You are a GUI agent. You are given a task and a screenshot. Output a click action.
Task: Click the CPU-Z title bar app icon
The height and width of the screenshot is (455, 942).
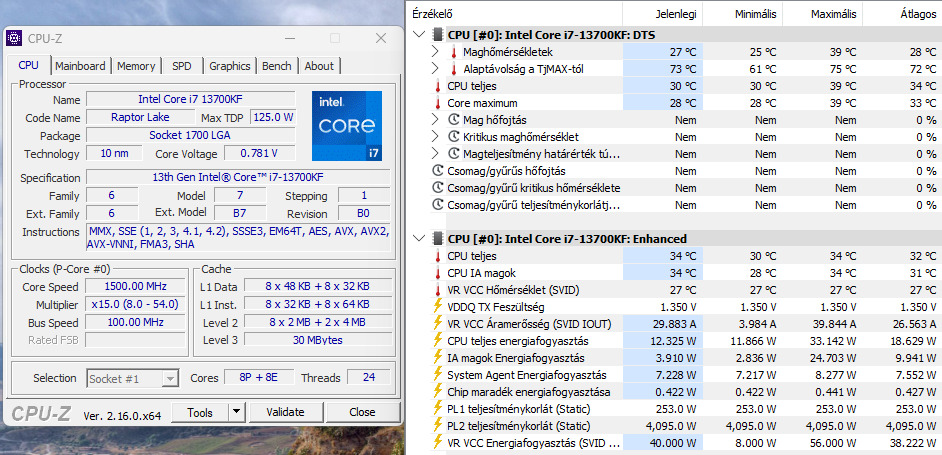[x=13, y=38]
